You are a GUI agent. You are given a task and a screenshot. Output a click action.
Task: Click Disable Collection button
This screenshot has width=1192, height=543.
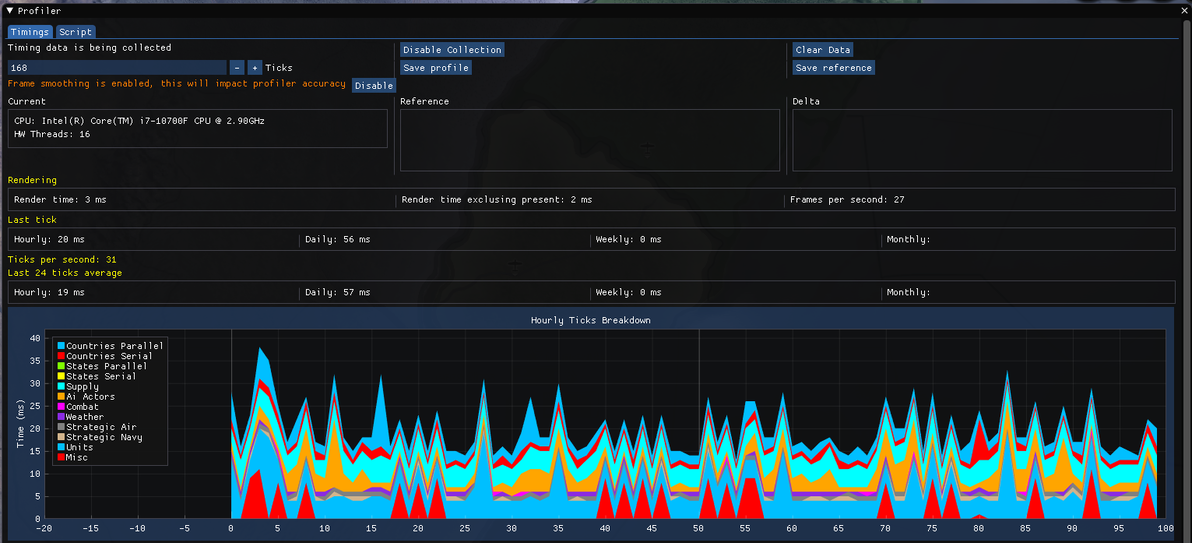(x=452, y=49)
